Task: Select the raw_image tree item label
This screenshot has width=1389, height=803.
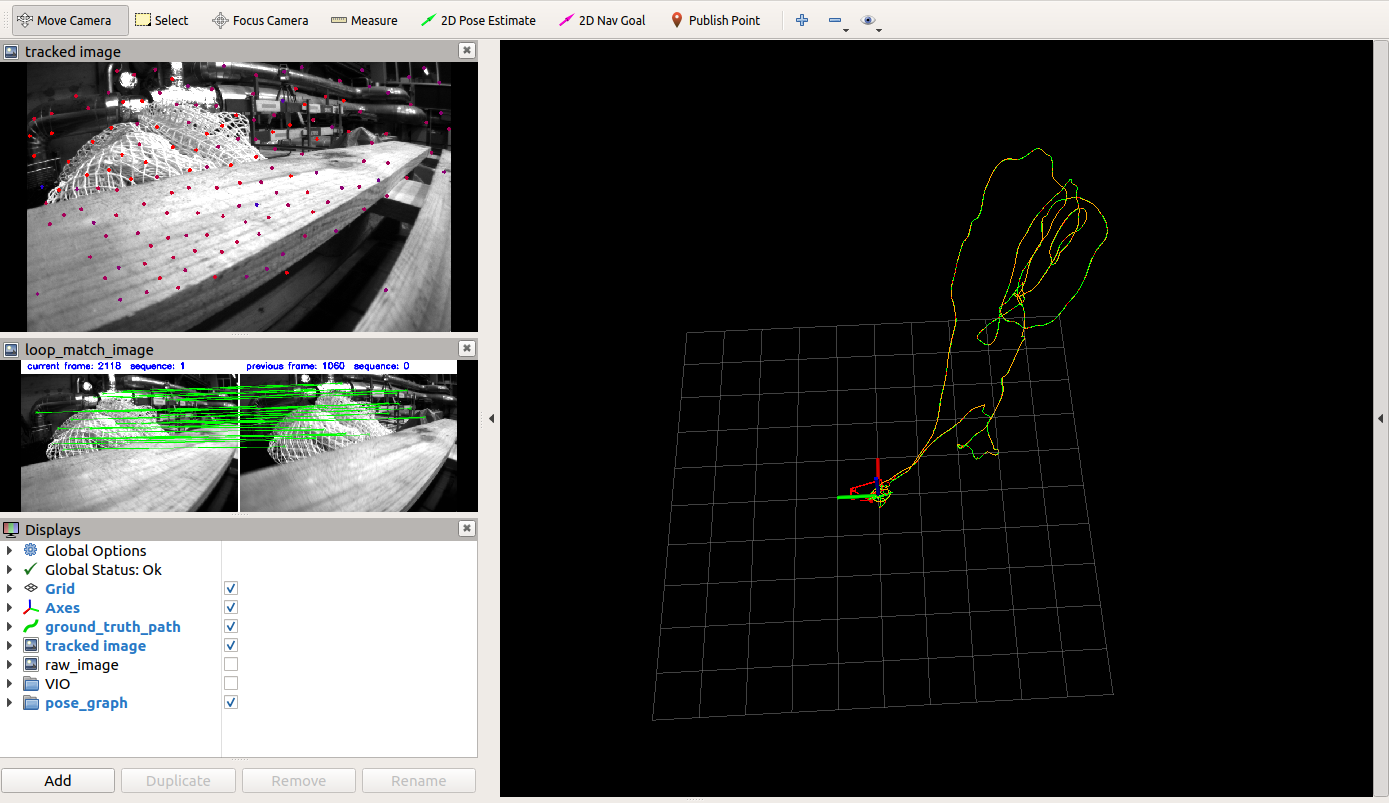Action: 82,665
